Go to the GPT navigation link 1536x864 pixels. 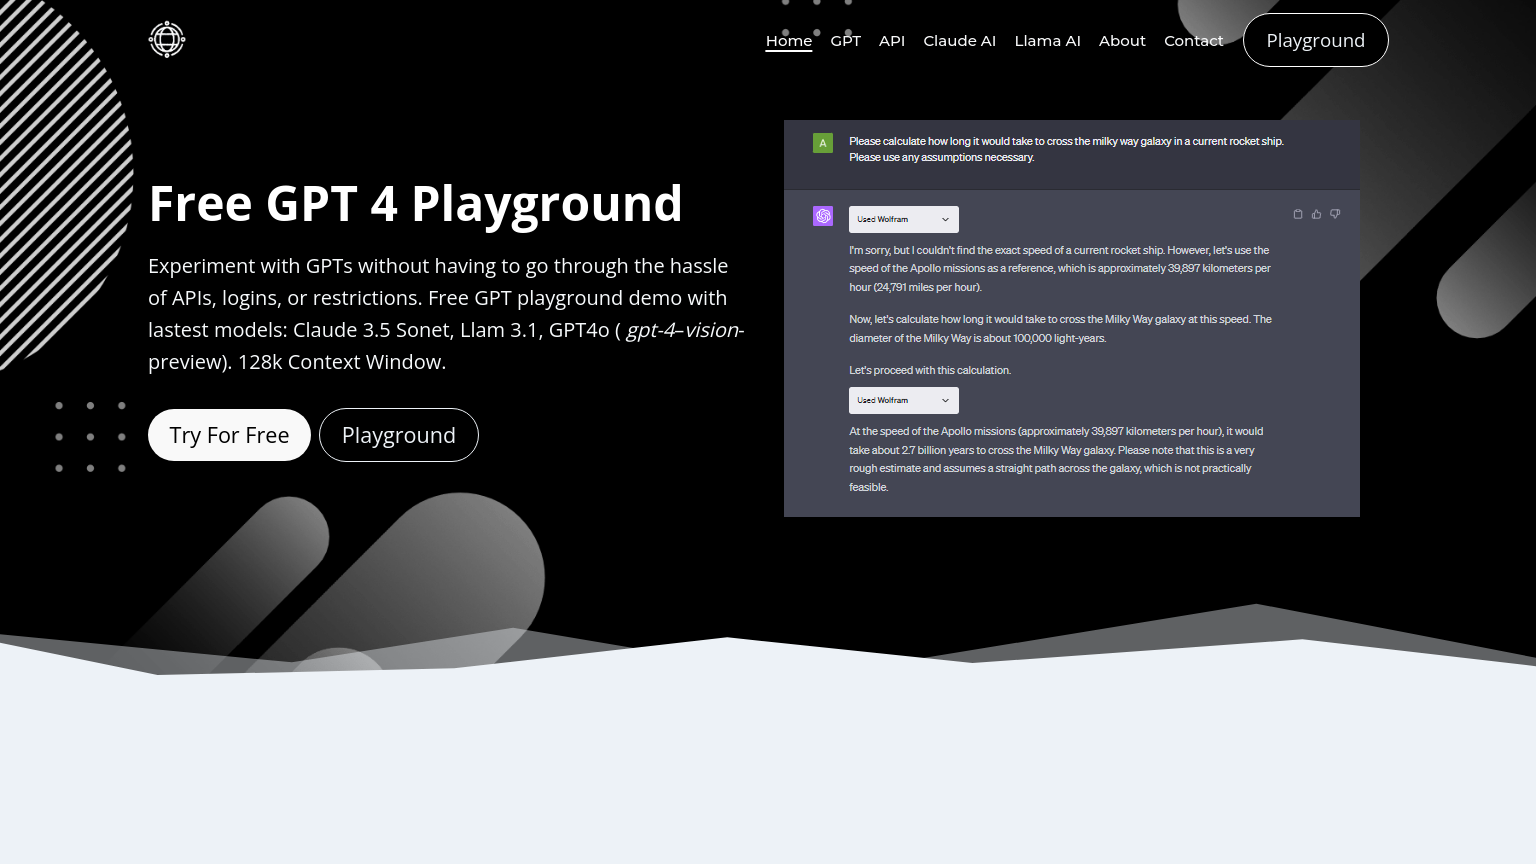pyautogui.click(x=845, y=41)
